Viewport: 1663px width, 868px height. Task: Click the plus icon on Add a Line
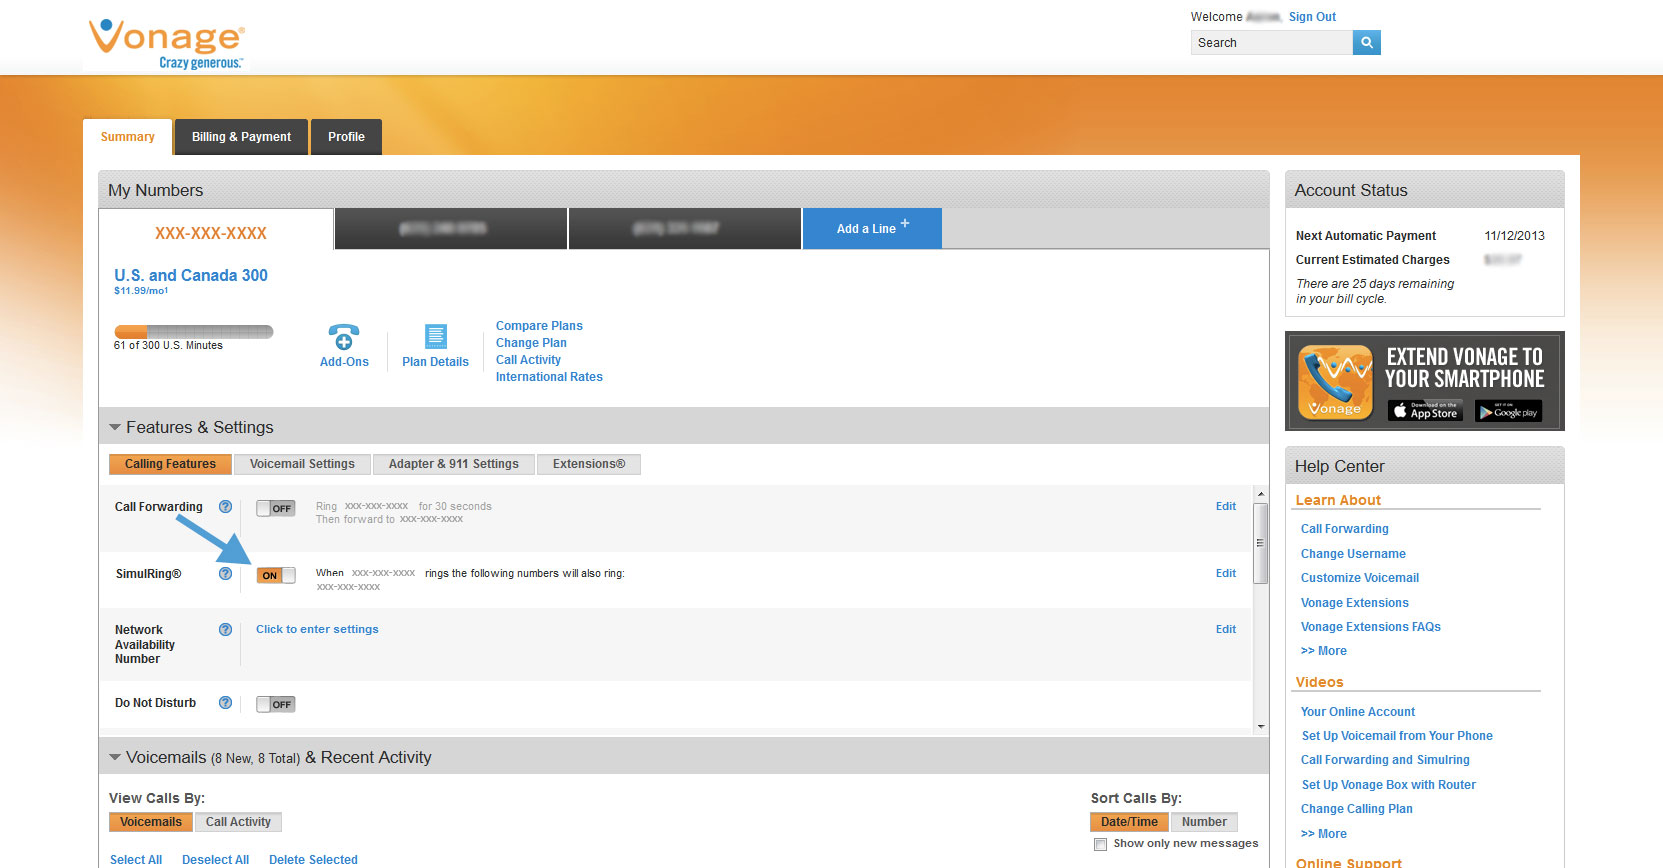905,224
